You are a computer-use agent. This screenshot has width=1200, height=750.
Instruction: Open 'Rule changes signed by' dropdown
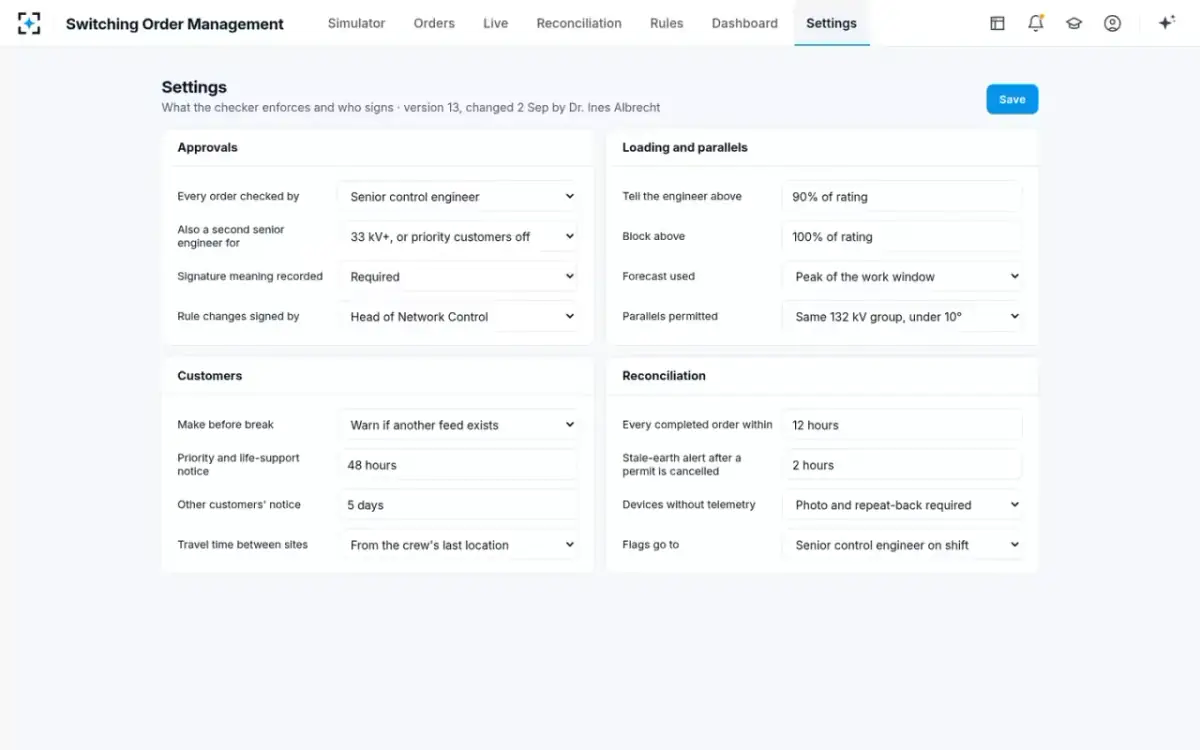pyautogui.click(x=458, y=317)
